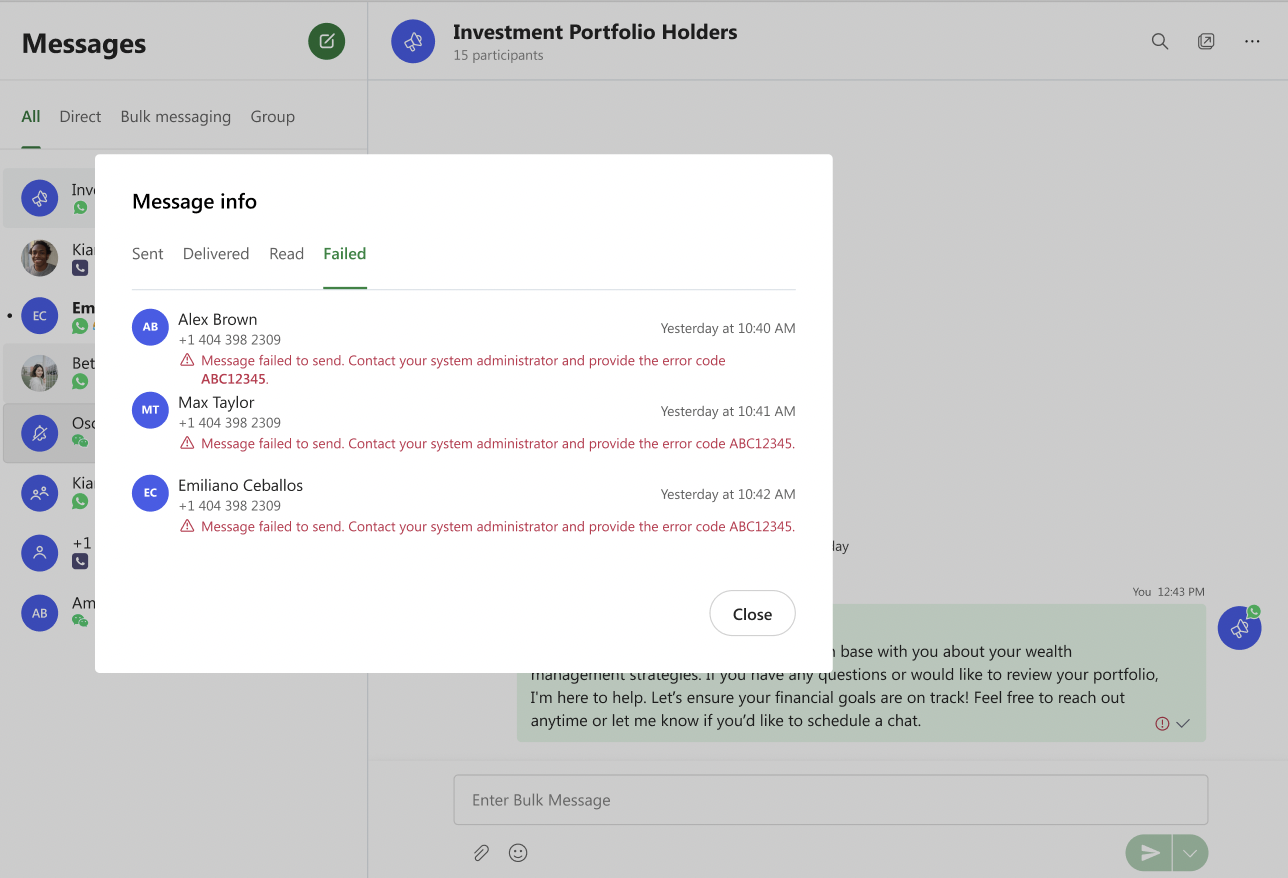Close the Message info dialog

coord(752,613)
